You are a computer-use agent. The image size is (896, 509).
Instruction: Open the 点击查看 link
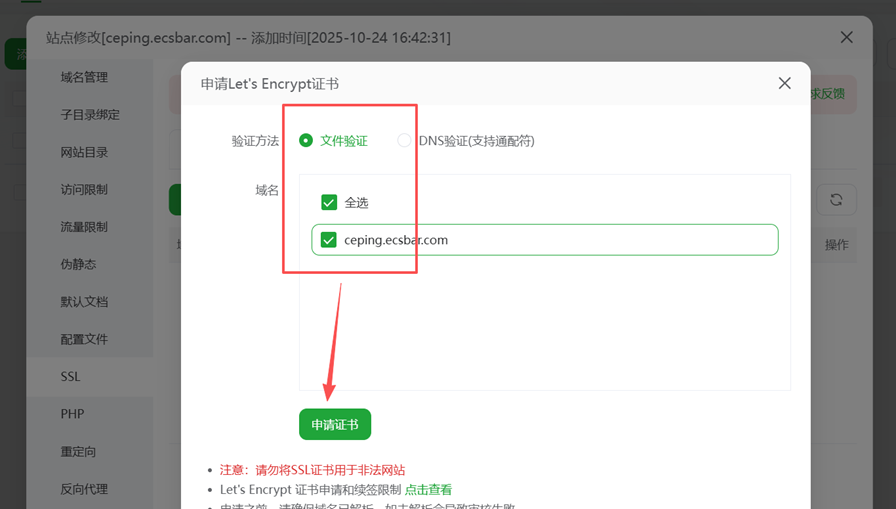pos(428,490)
